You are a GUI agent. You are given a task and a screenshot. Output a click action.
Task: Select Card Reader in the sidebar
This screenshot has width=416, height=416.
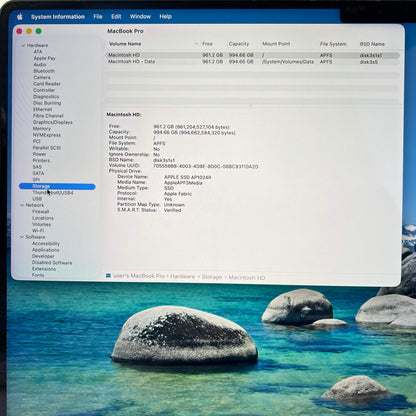tap(47, 84)
